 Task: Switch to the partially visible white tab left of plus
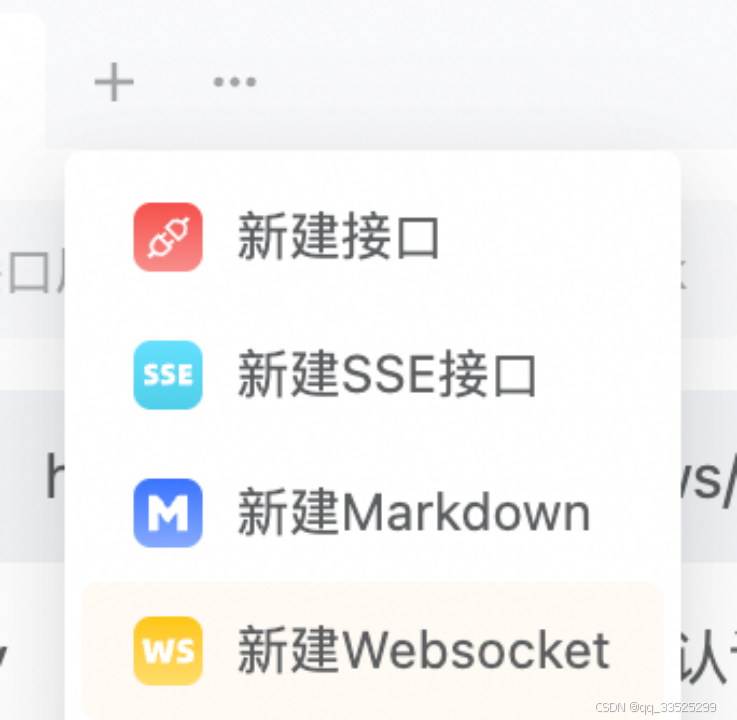(x=22, y=80)
